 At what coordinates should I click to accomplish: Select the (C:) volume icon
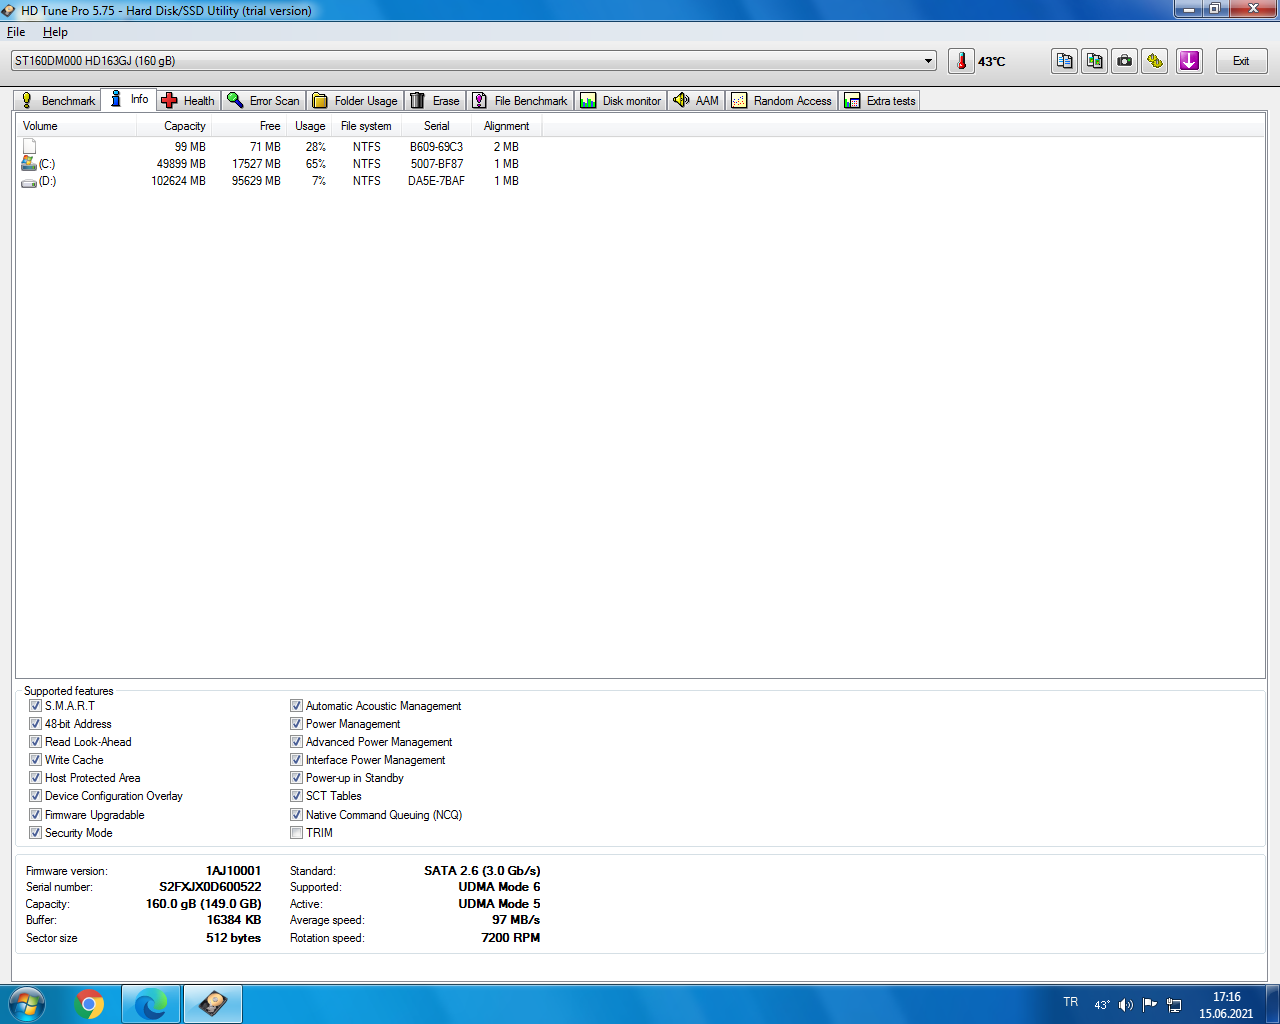click(29, 164)
